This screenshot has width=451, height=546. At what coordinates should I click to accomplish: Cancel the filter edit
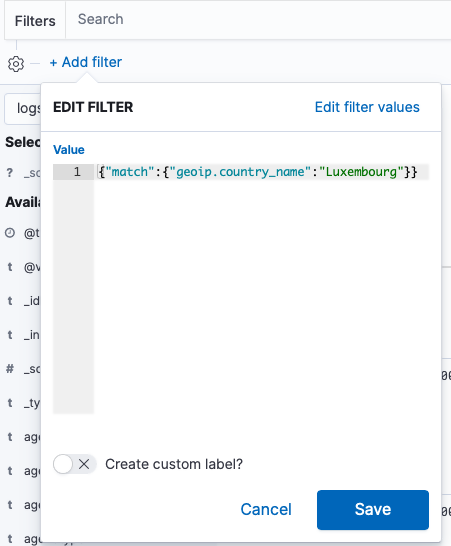point(266,509)
